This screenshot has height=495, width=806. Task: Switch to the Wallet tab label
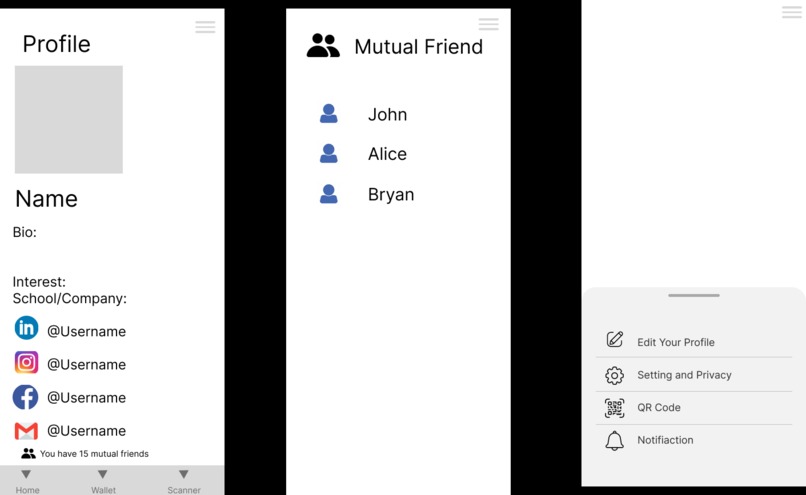pyautogui.click(x=103, y=490)
